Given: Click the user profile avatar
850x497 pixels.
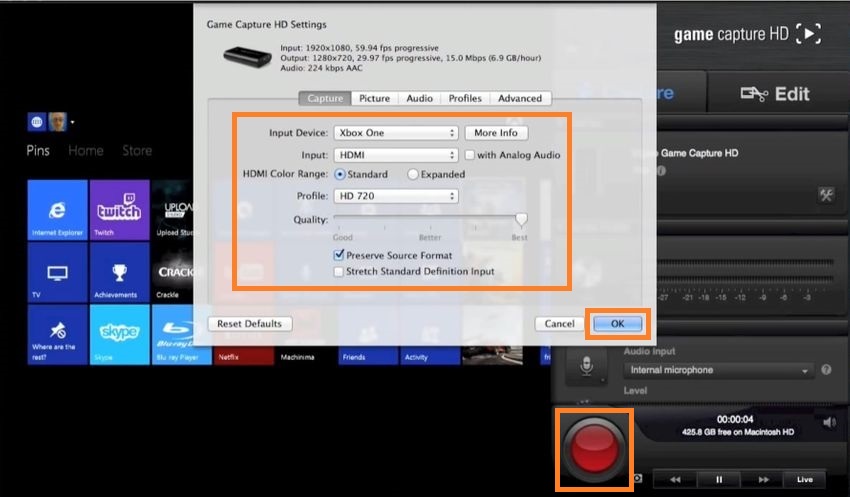Looking at the screenshot, I should click(57, 122).
